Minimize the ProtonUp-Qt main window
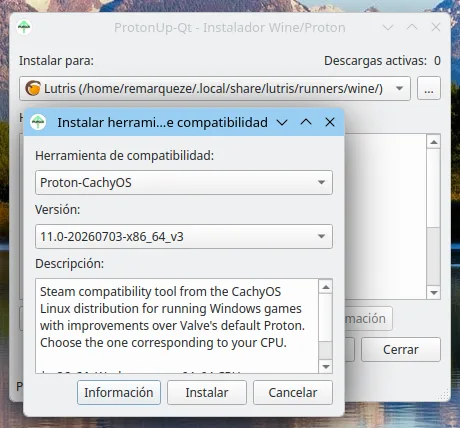The image size is (460, 428). (x=388, y=27)
